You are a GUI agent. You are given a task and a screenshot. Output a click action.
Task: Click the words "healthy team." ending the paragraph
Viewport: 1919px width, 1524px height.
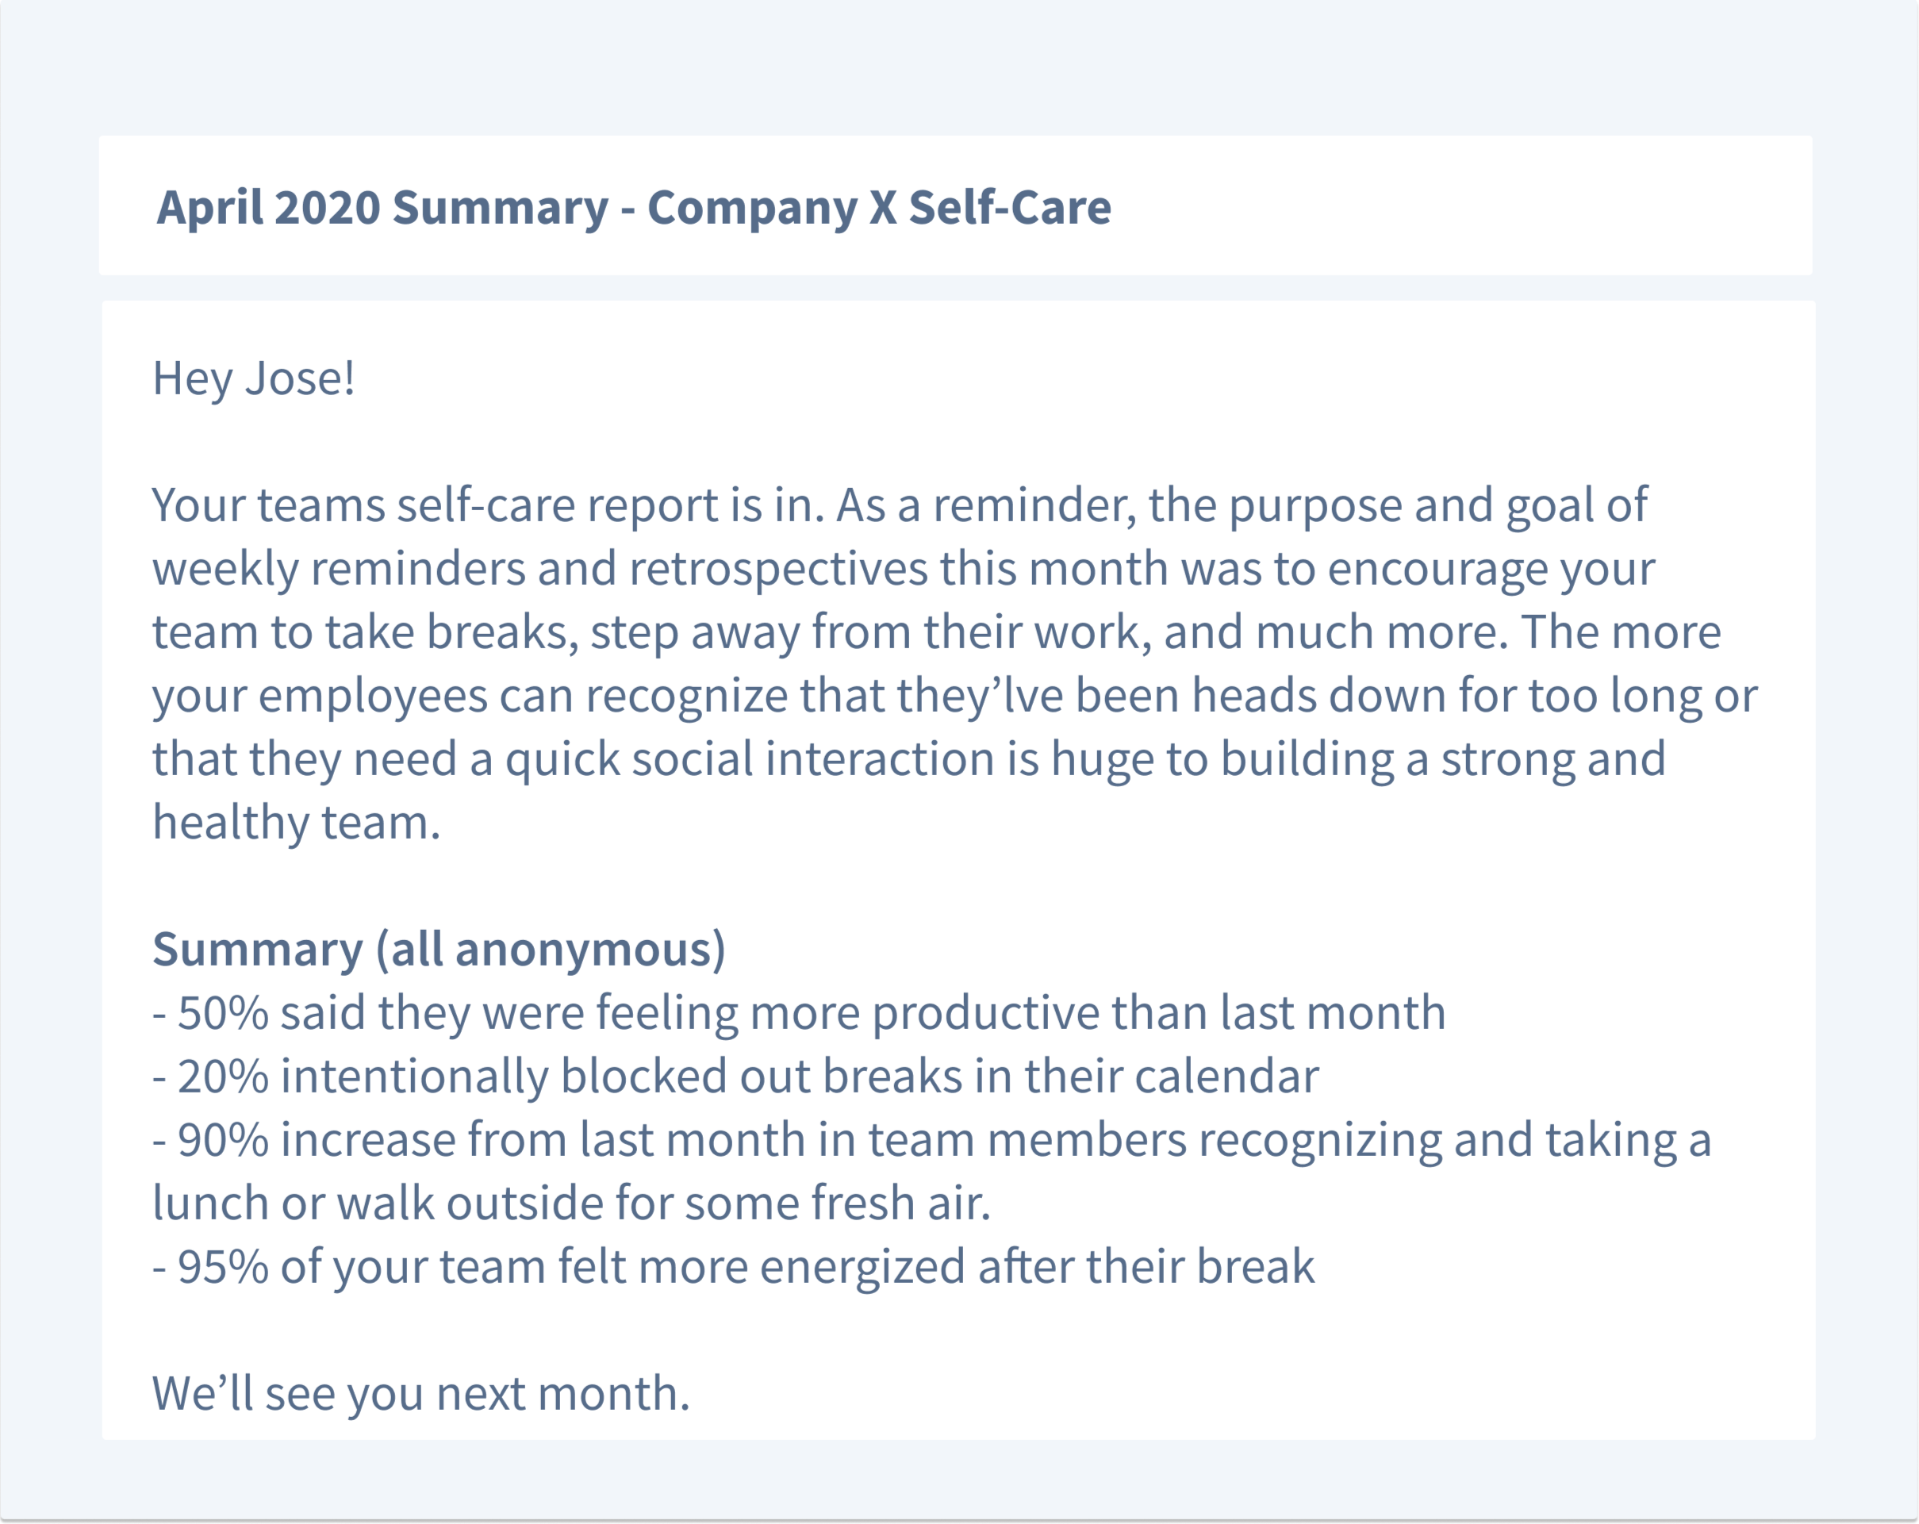pyautogui.click(x=296, y=822)
